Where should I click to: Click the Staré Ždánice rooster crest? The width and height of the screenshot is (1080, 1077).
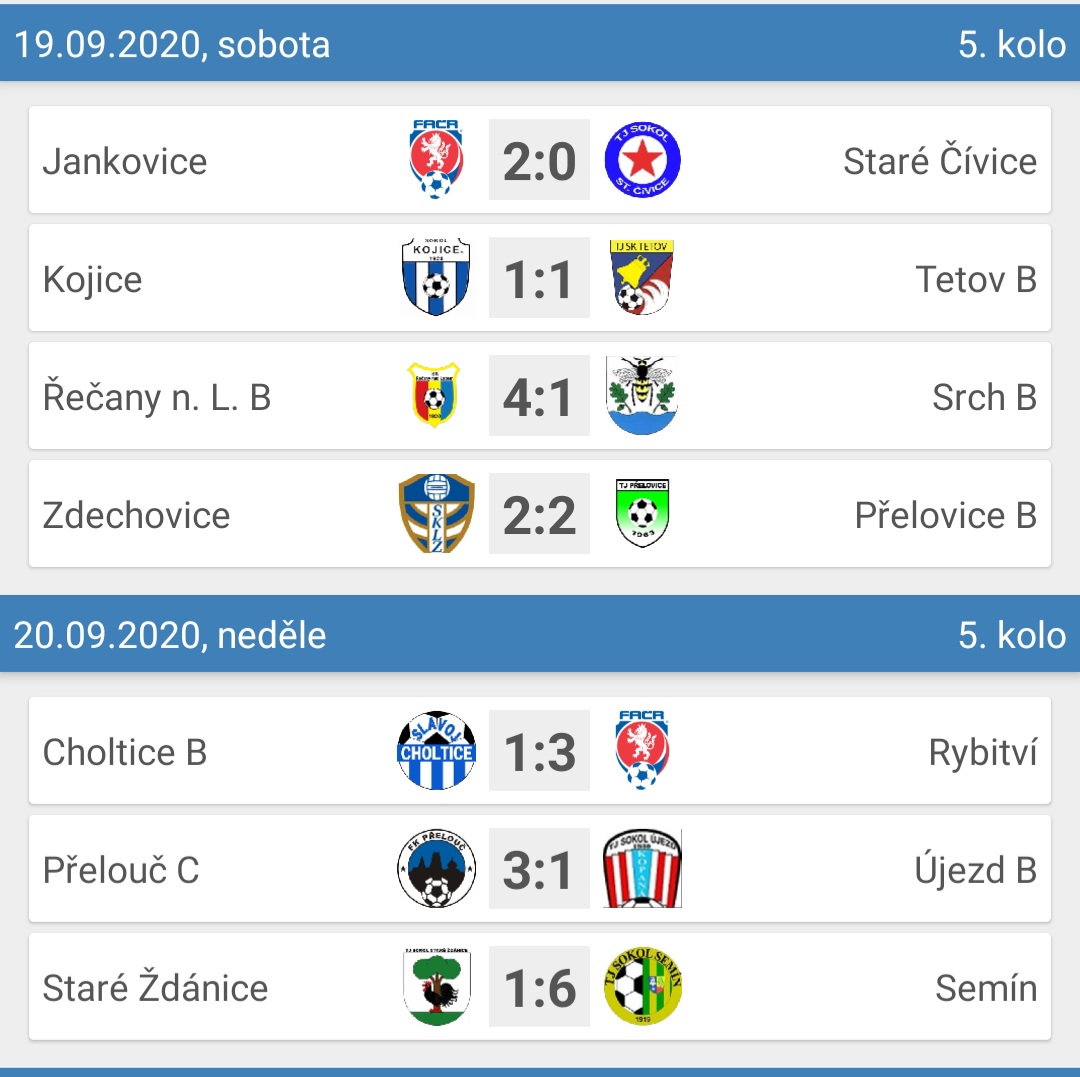pos(436,986)
